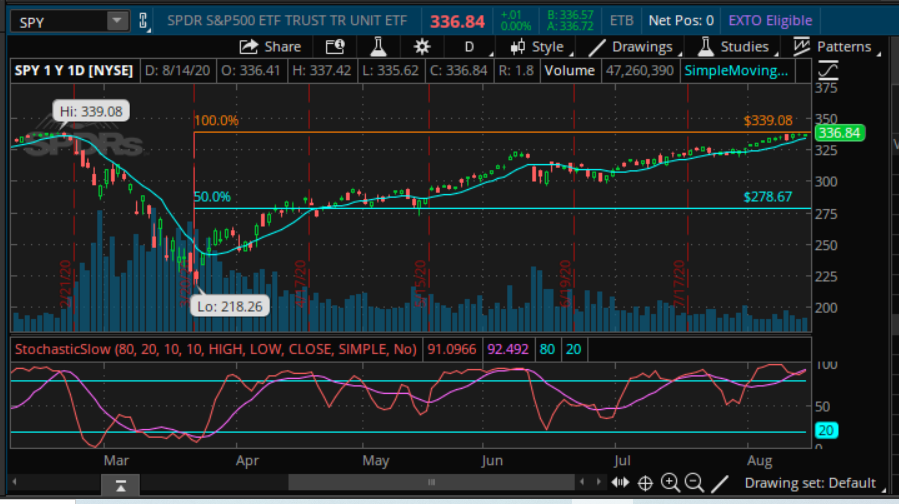Image resolution: width=899 pixels, height=504 pixels.
Task: Click the D: 8/14/20 date field
Action: pos(177,71)
